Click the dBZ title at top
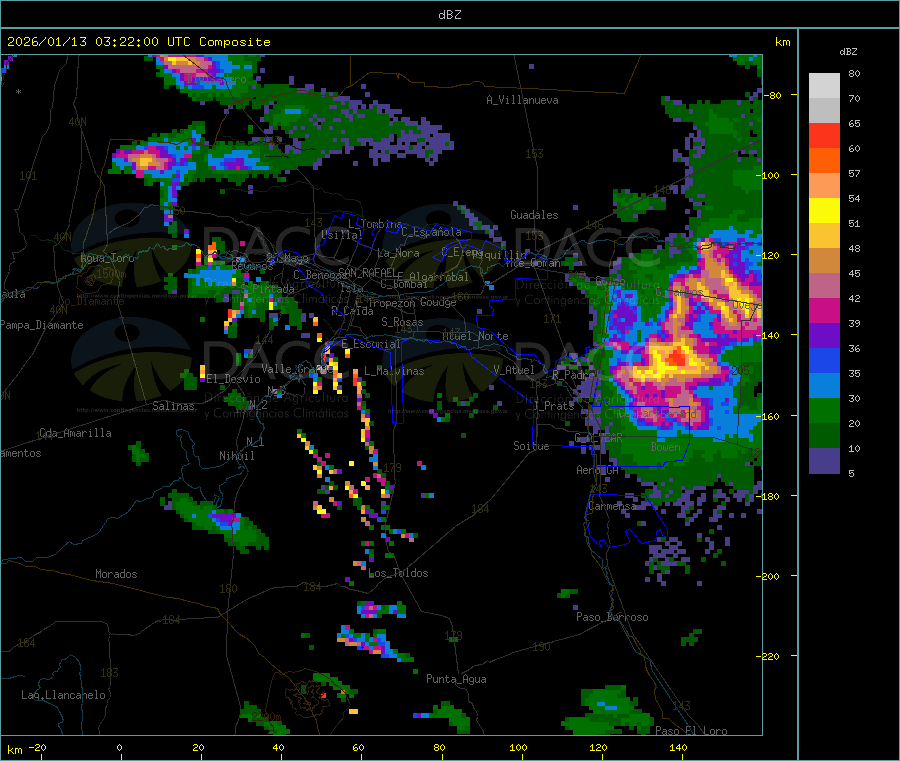 tap(449, 15)
